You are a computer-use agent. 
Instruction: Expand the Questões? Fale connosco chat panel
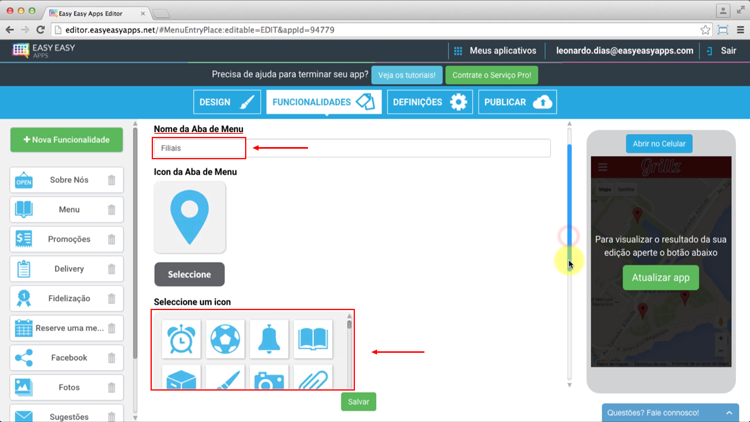pos(670,412)
